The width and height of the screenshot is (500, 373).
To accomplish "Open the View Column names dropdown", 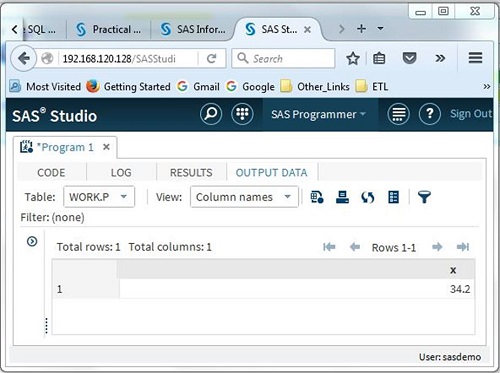I will point(244,197).
